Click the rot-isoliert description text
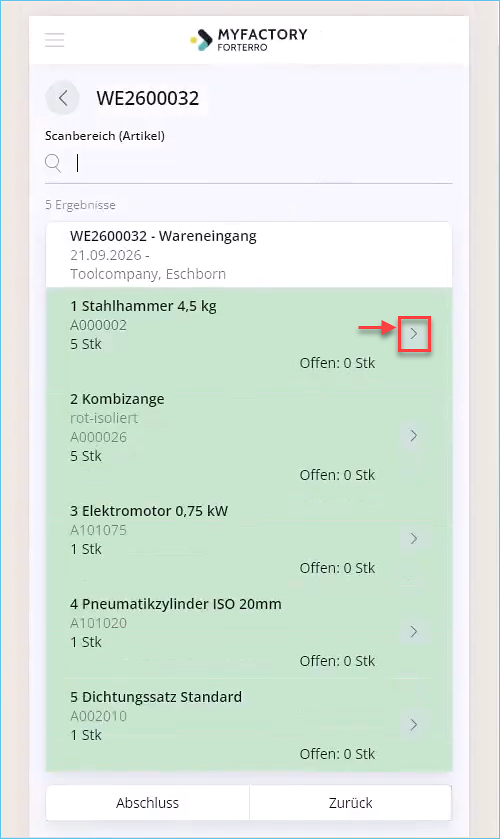 (x=104, y=418)
